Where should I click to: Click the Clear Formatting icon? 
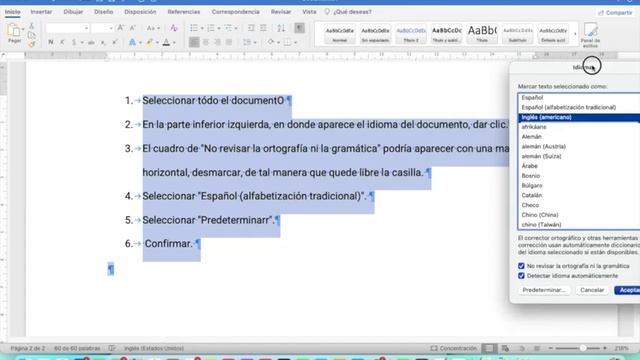[x=174, y=28]
